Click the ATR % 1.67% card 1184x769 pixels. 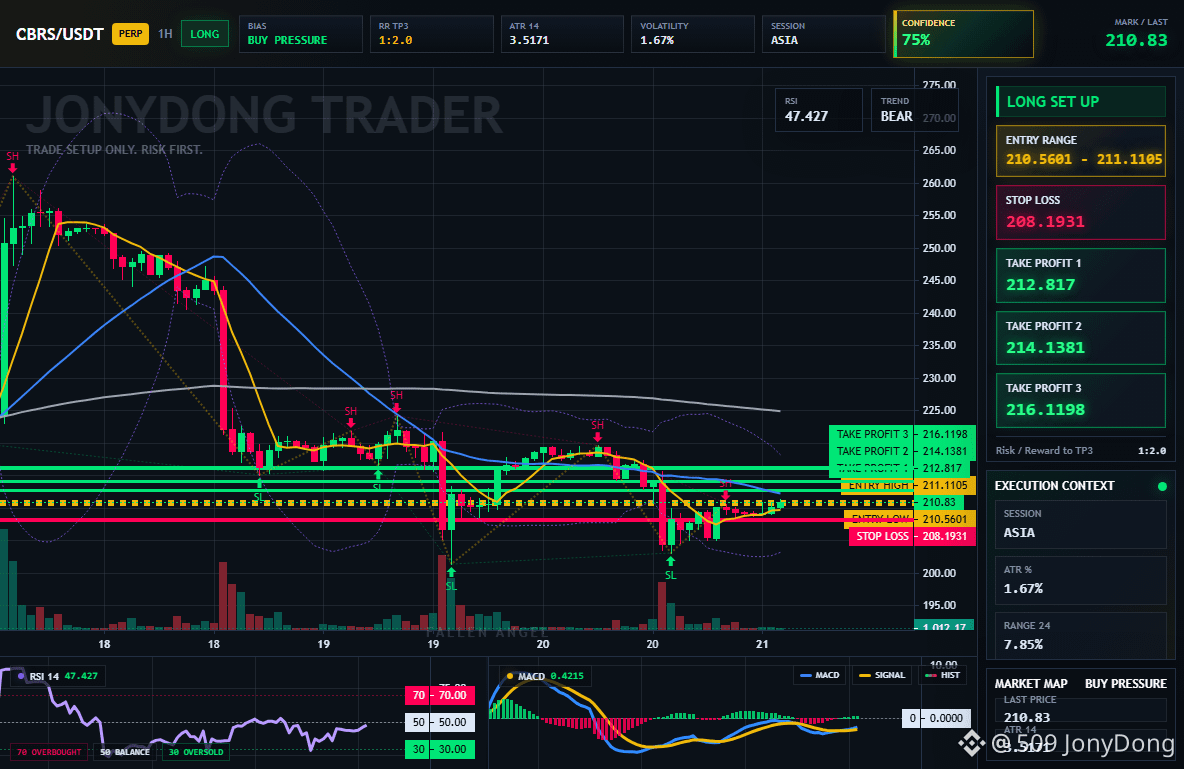tap(1081, 580)
